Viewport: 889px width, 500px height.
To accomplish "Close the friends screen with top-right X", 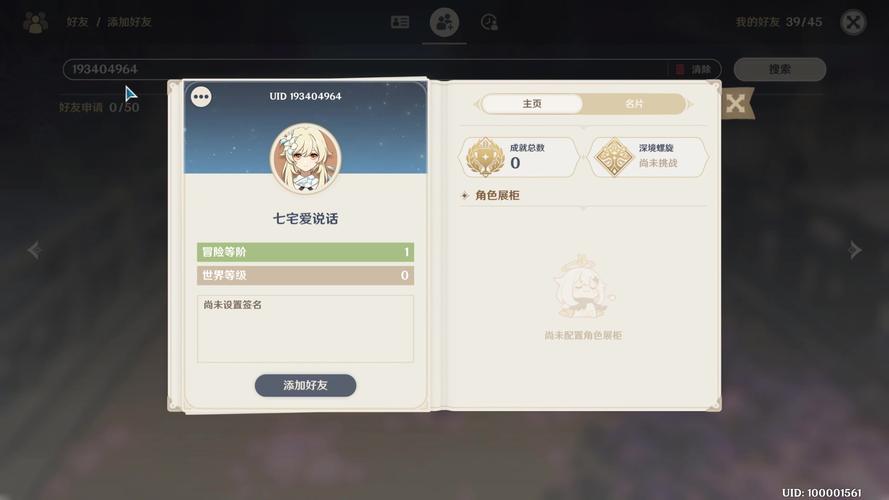I will [853, 22].
